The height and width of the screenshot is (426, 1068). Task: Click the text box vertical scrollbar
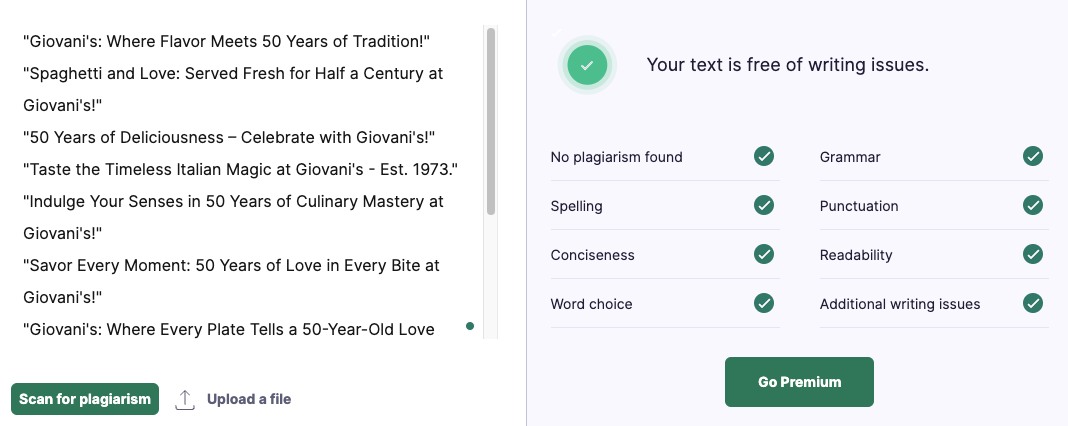click(490, 123)
